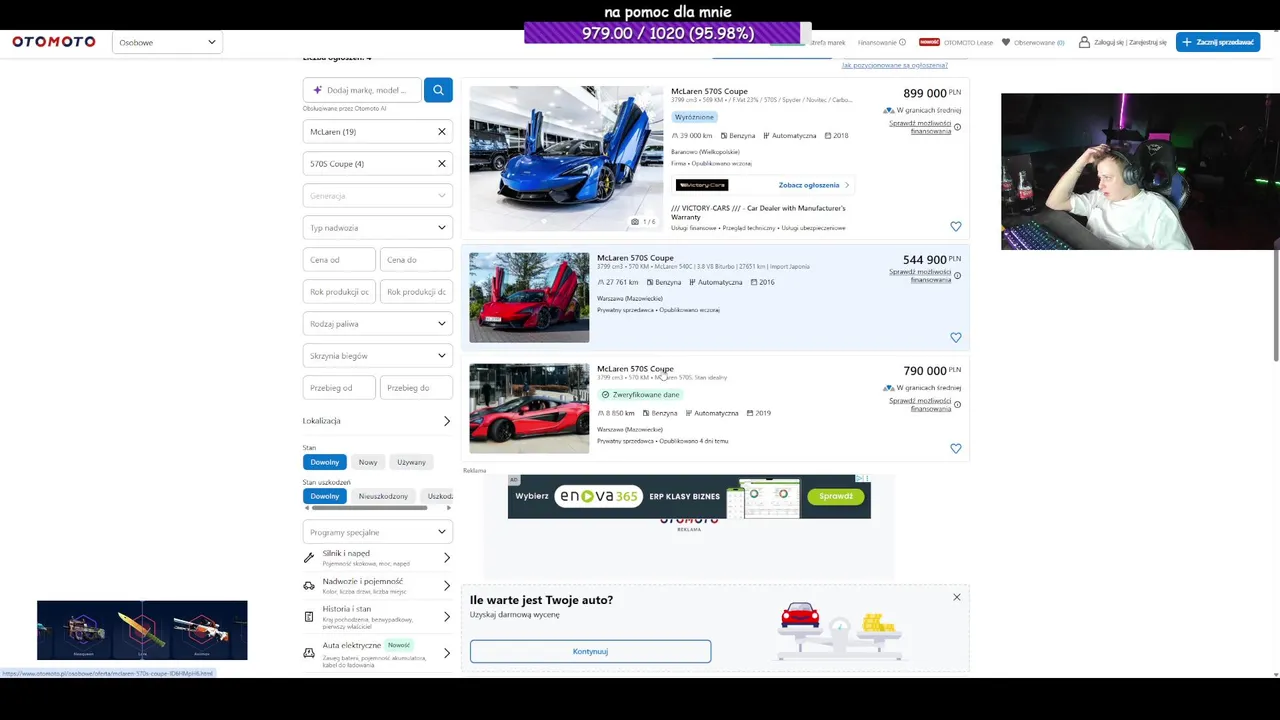1280x720 pixels.
Task: Click the car icon for Nadwozie i pojemność
Action: [x=309, y=586]
